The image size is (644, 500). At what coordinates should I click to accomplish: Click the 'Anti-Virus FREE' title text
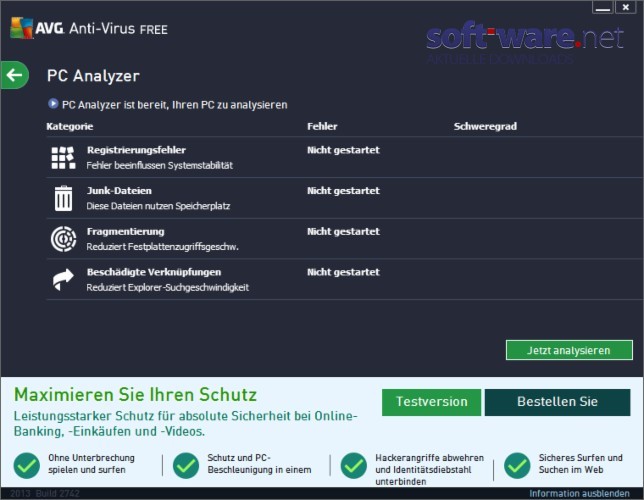coord(118,29)
